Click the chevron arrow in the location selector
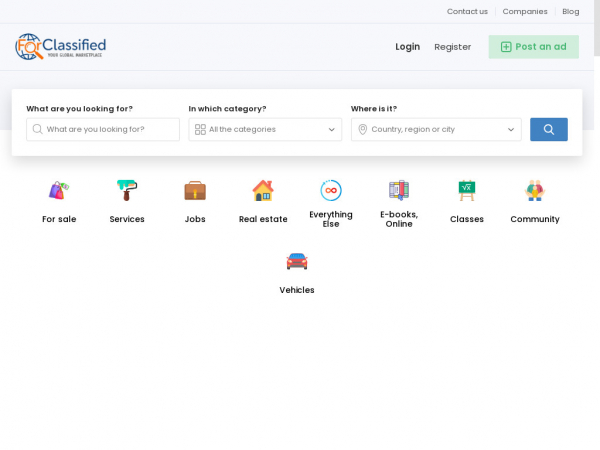Screen dimensions: 600x450 point(511,129)
